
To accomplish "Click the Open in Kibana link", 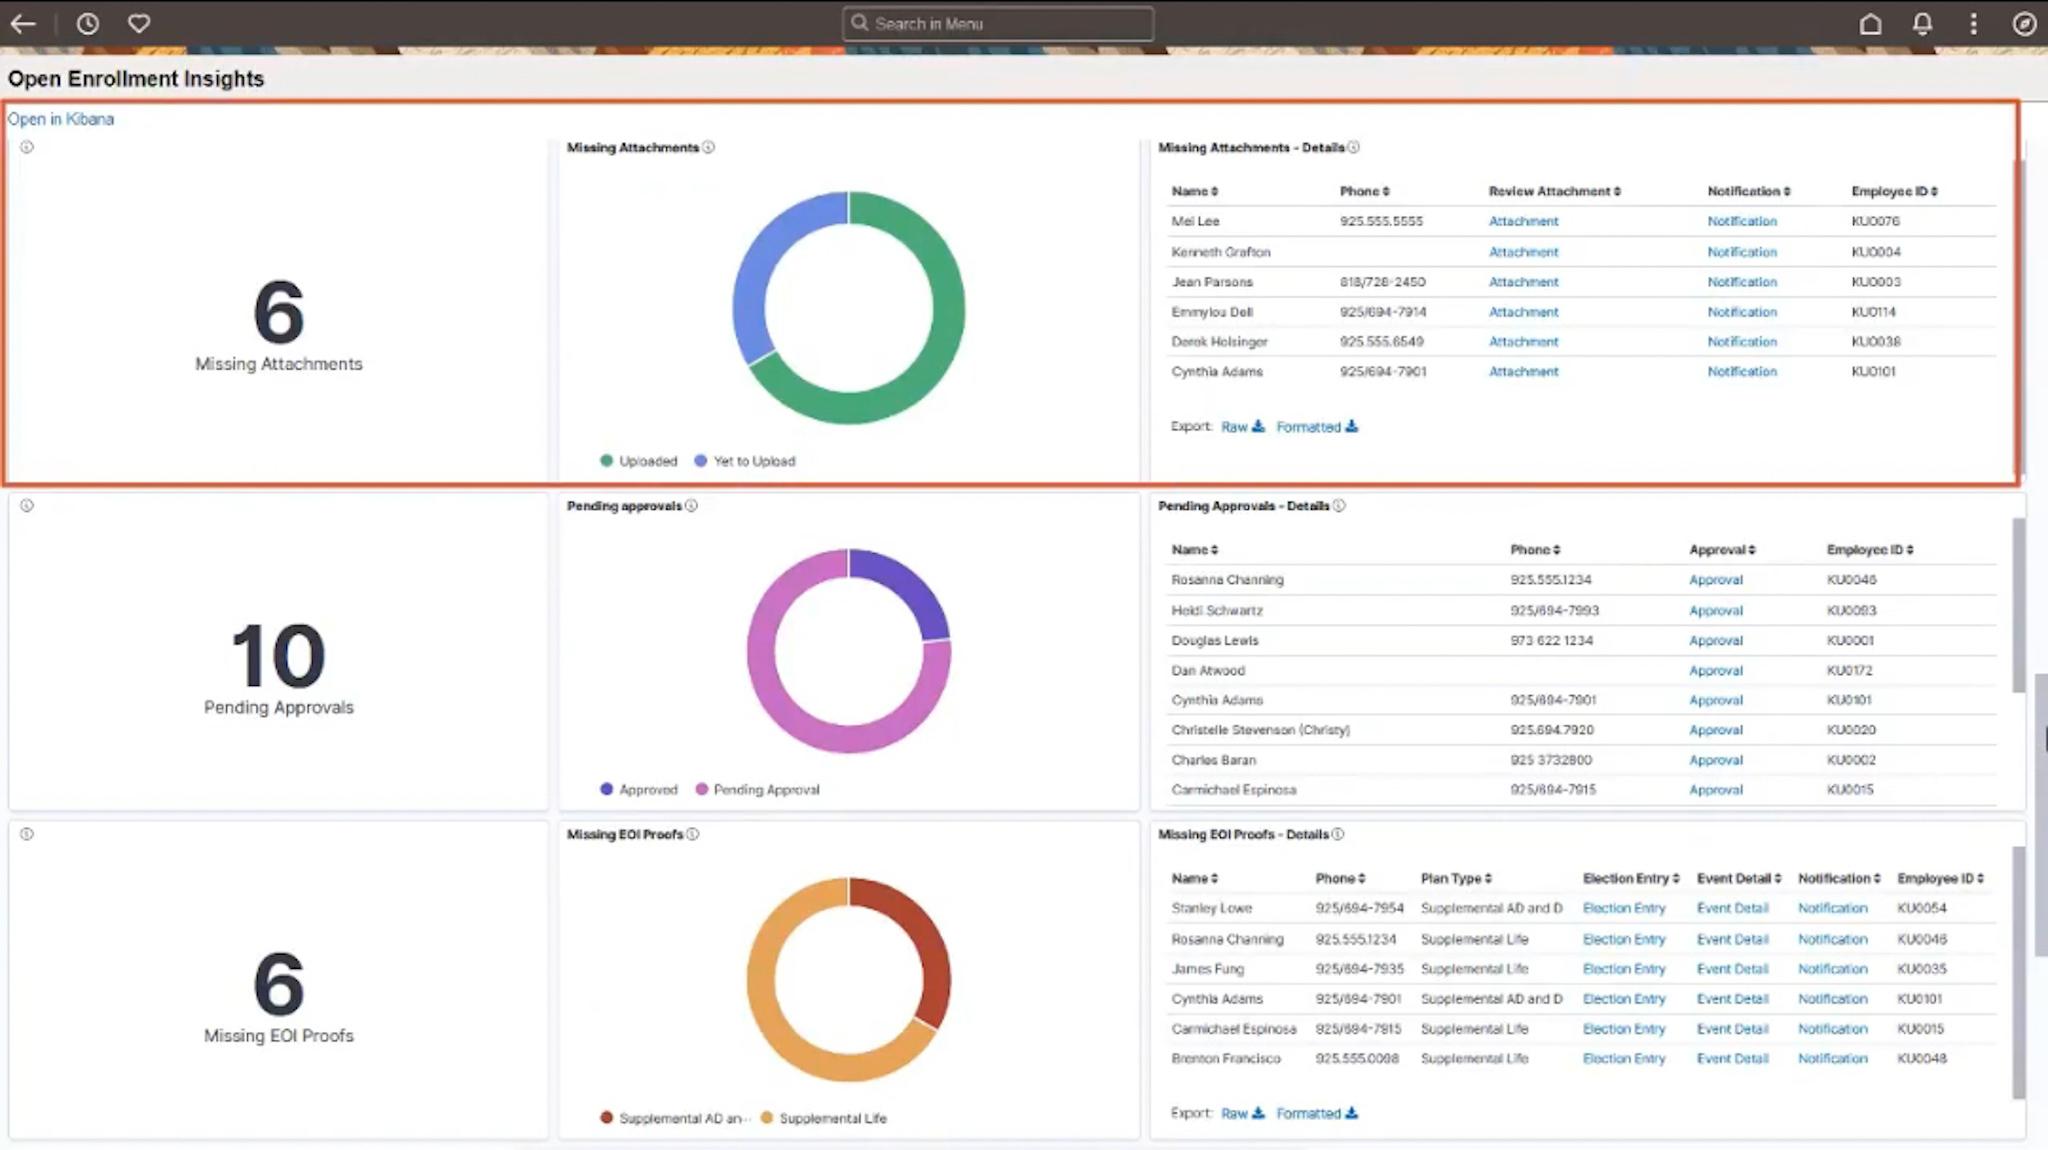I will pos(61,119).
